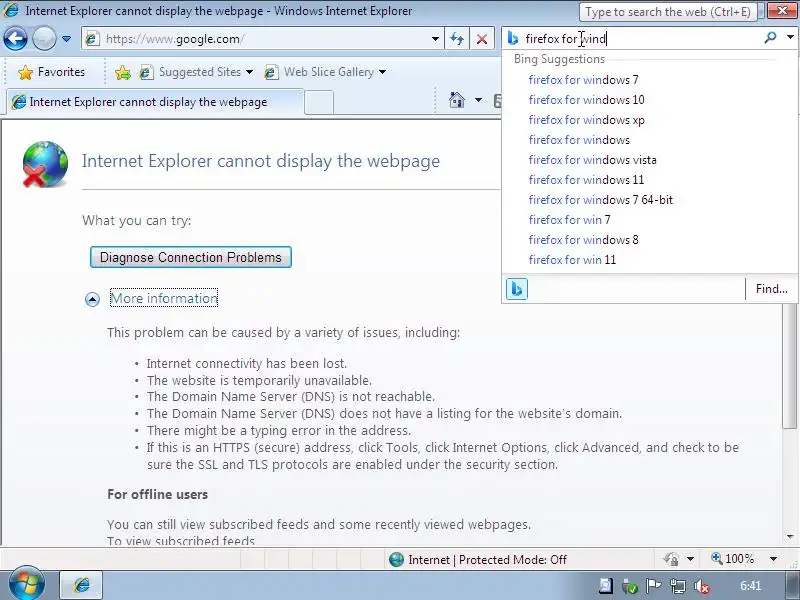Click the status bar privacy lock icon
Image resolution: width=800 pixels, height=600 pixels.
(671, 559)
